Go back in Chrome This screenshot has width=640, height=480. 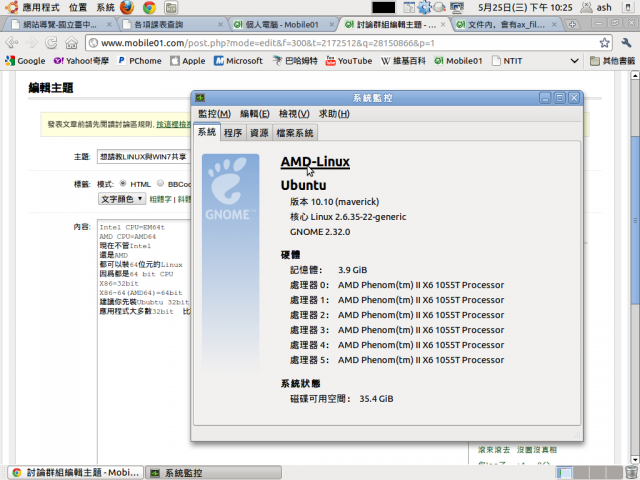point(12,42)
